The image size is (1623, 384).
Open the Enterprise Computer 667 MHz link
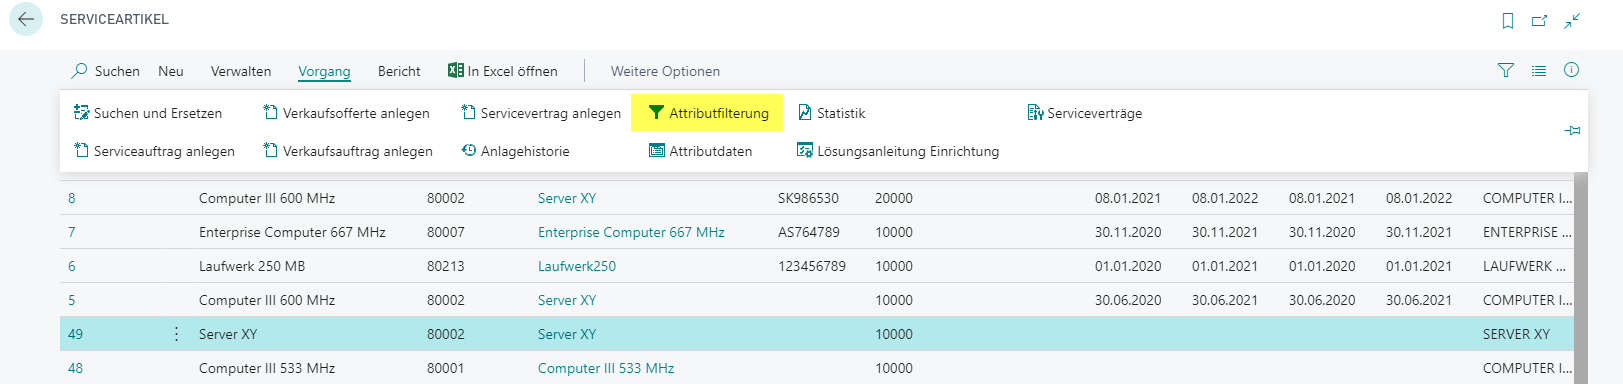[631, 232]
